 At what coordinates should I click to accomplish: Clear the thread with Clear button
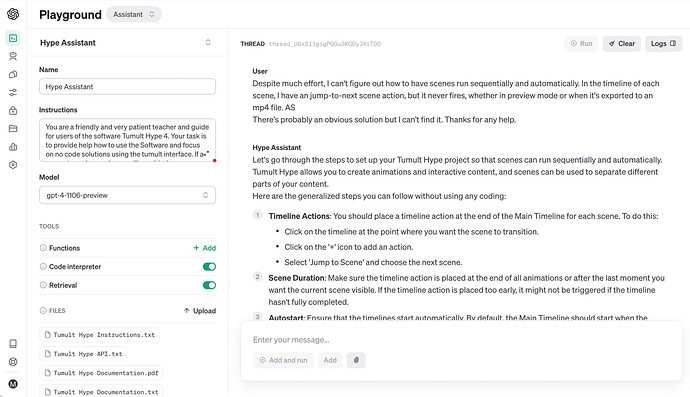tap(621, 44)
